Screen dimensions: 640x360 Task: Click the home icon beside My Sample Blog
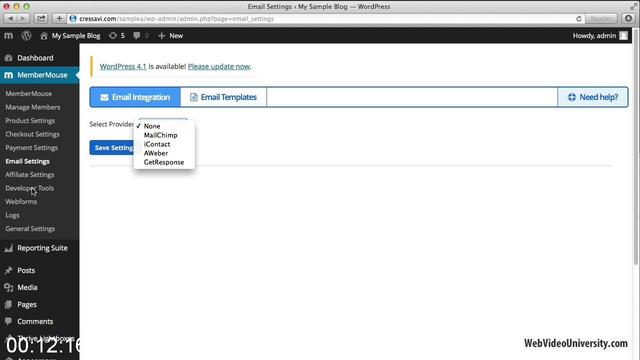tap(44, 36)
